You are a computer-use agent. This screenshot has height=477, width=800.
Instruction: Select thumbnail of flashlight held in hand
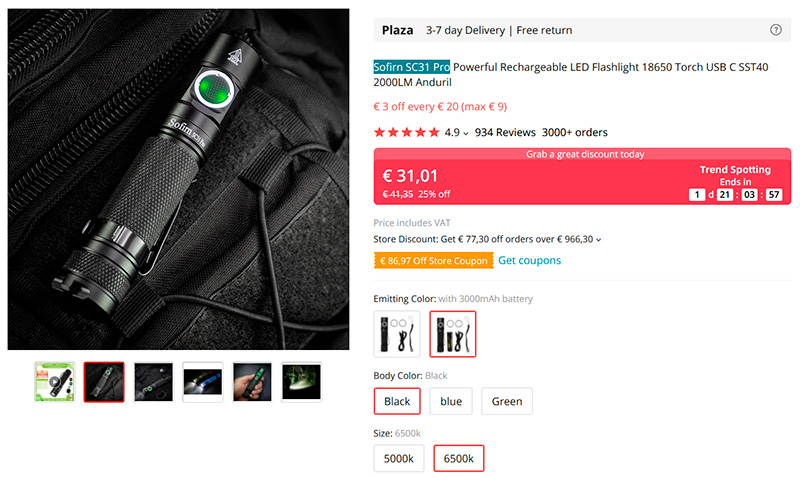252,382
